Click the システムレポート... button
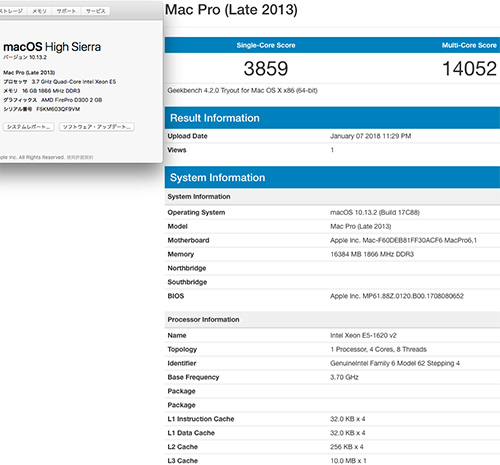Viewport: 500px width, 465px height. (28, 127)
